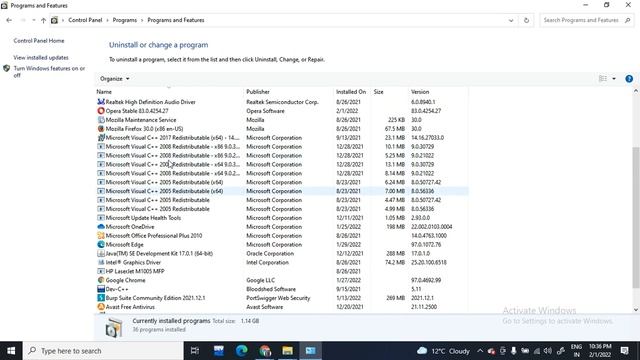Image resolution: width=640 pixels, height=360 pixels.
Task: Click the Dev-C++ program icon
Action: [101, 289]
